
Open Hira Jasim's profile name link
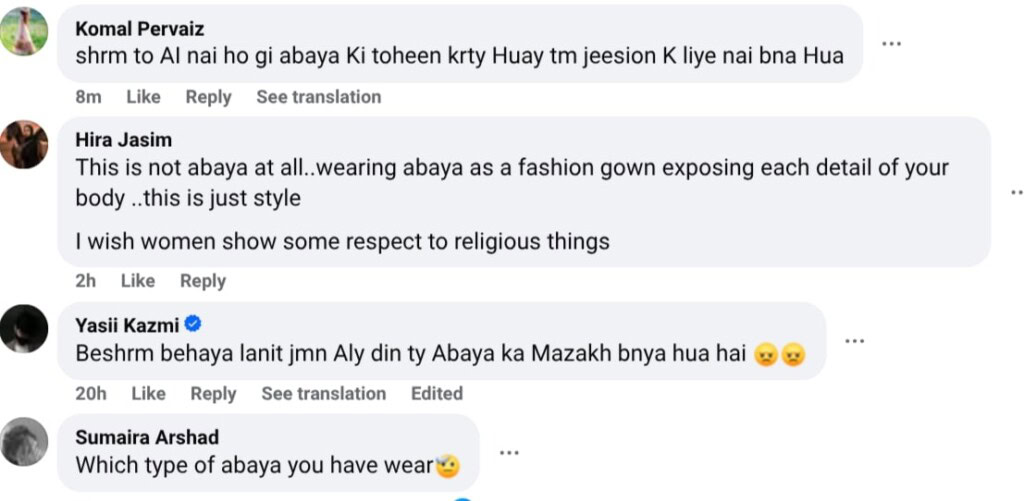(x=123, y=140)
